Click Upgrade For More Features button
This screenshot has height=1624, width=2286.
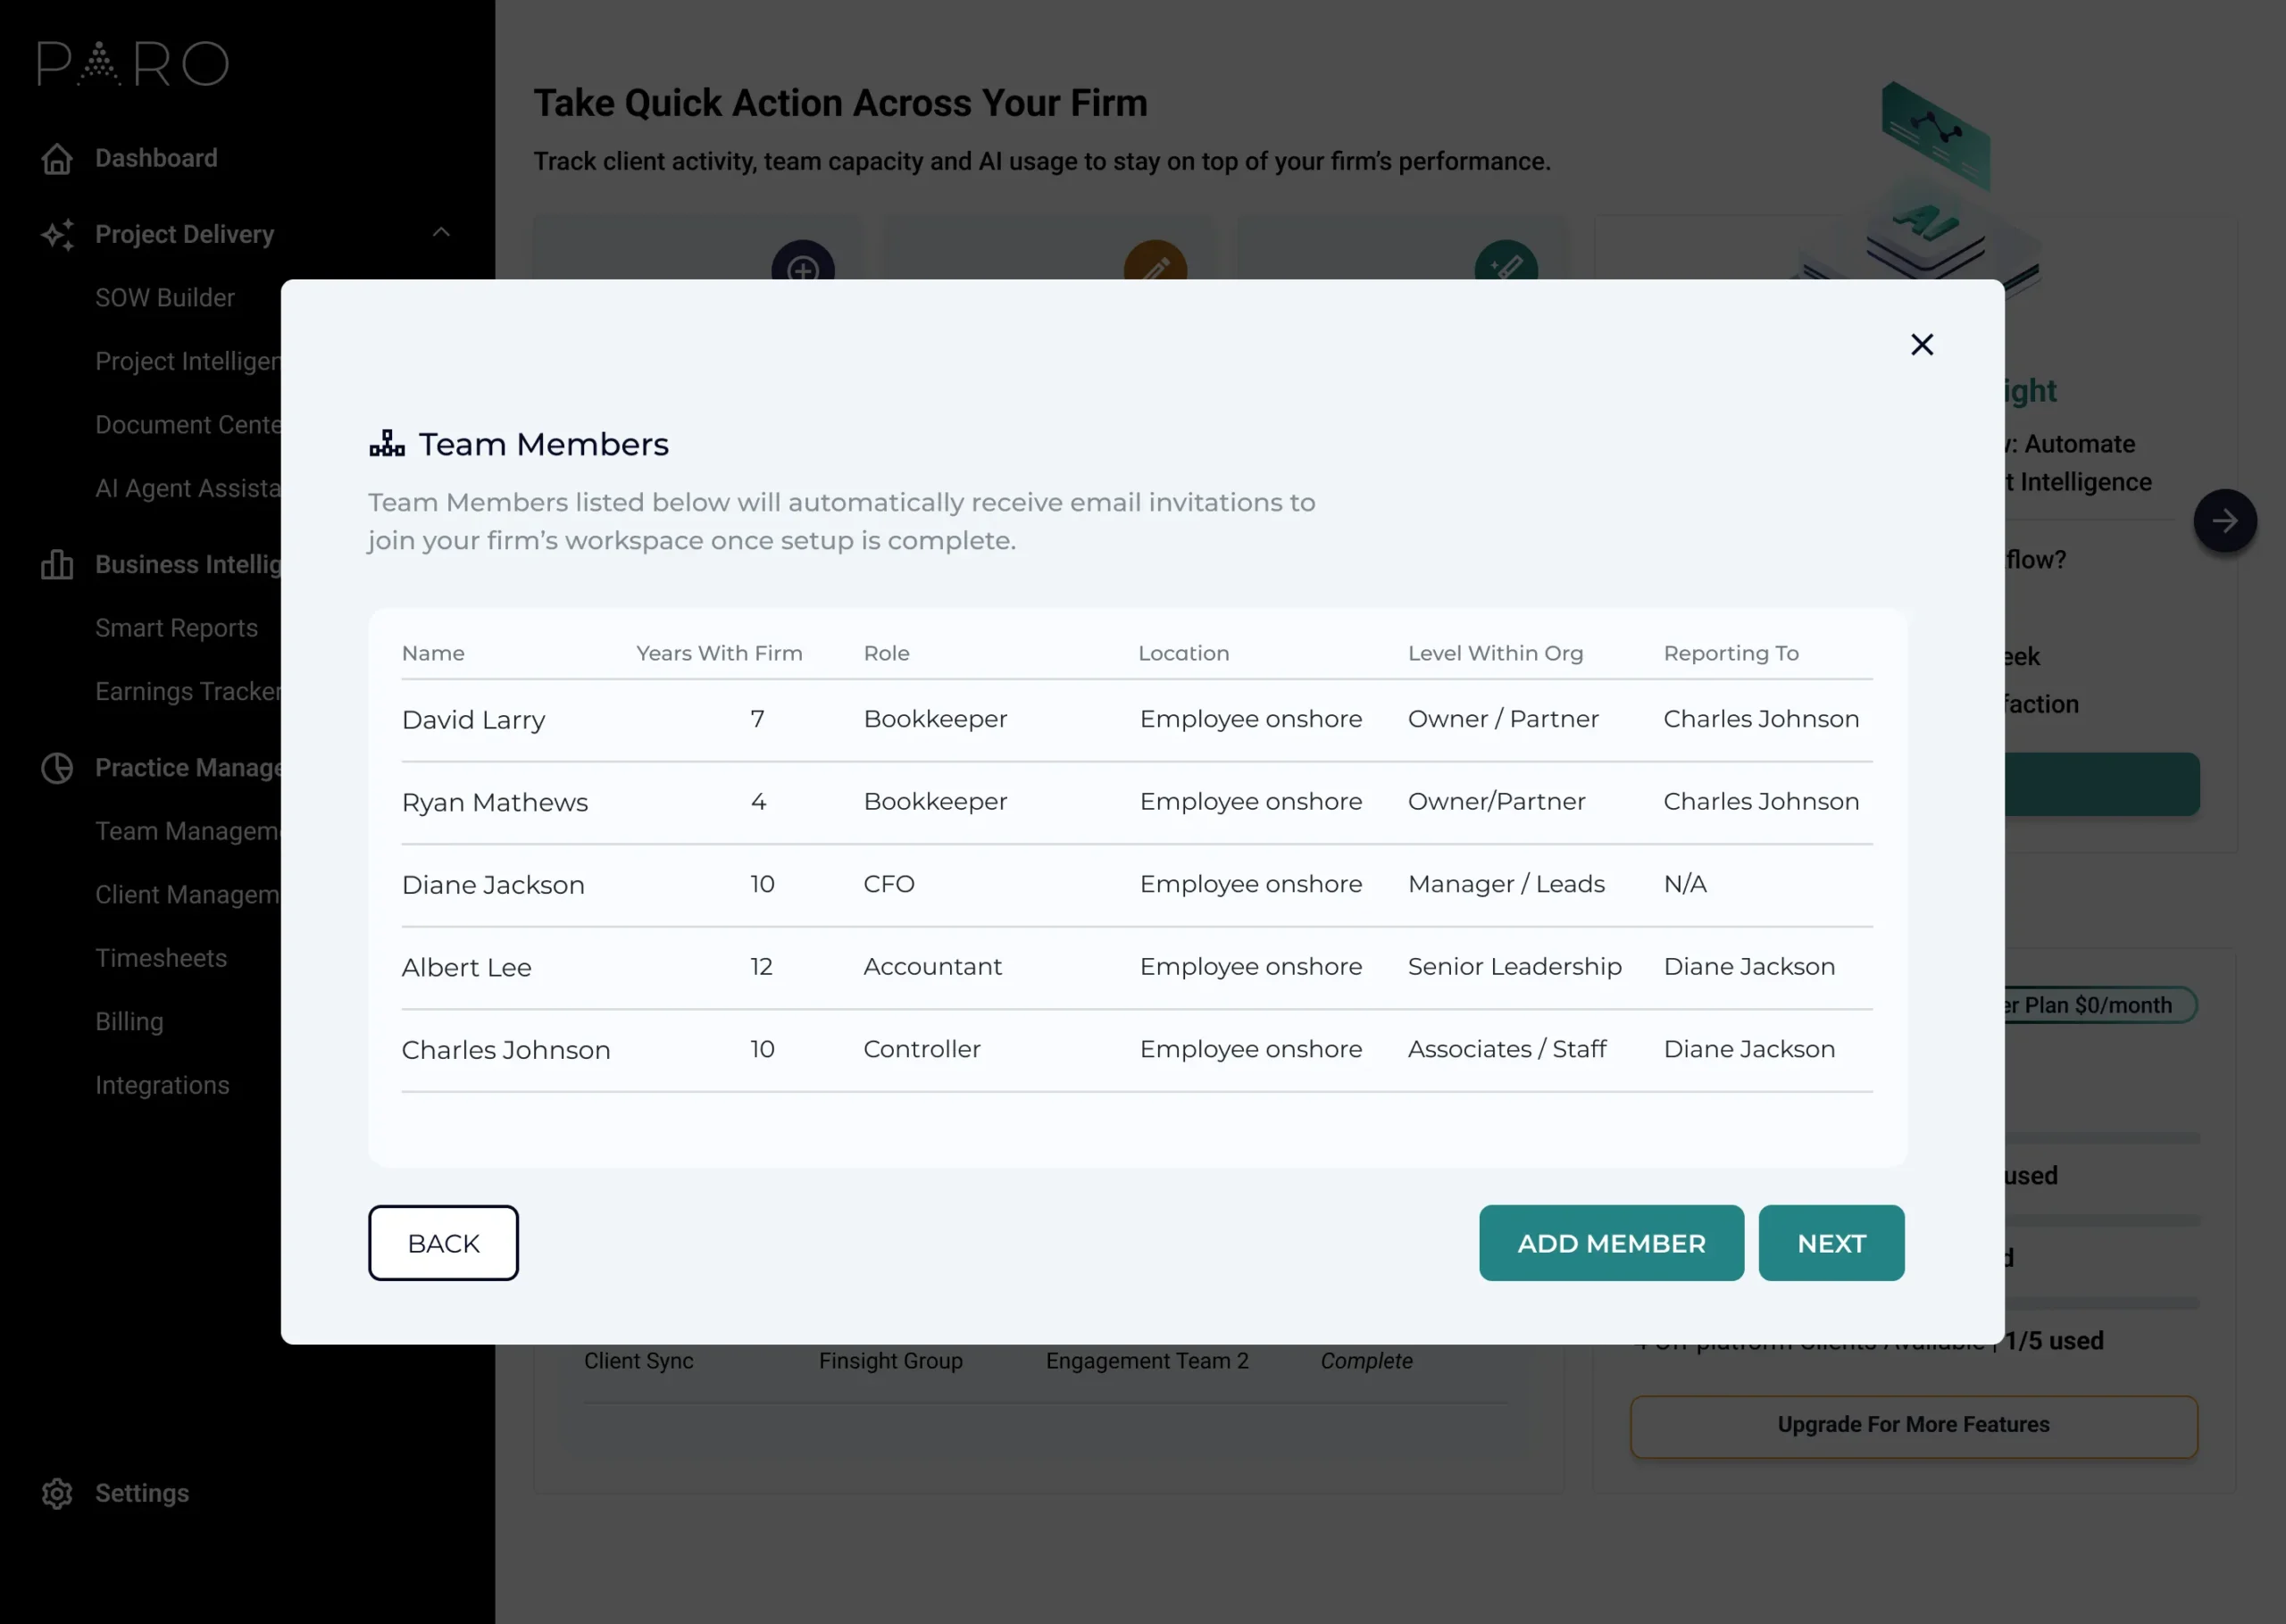click(x=1913, y=1425)
